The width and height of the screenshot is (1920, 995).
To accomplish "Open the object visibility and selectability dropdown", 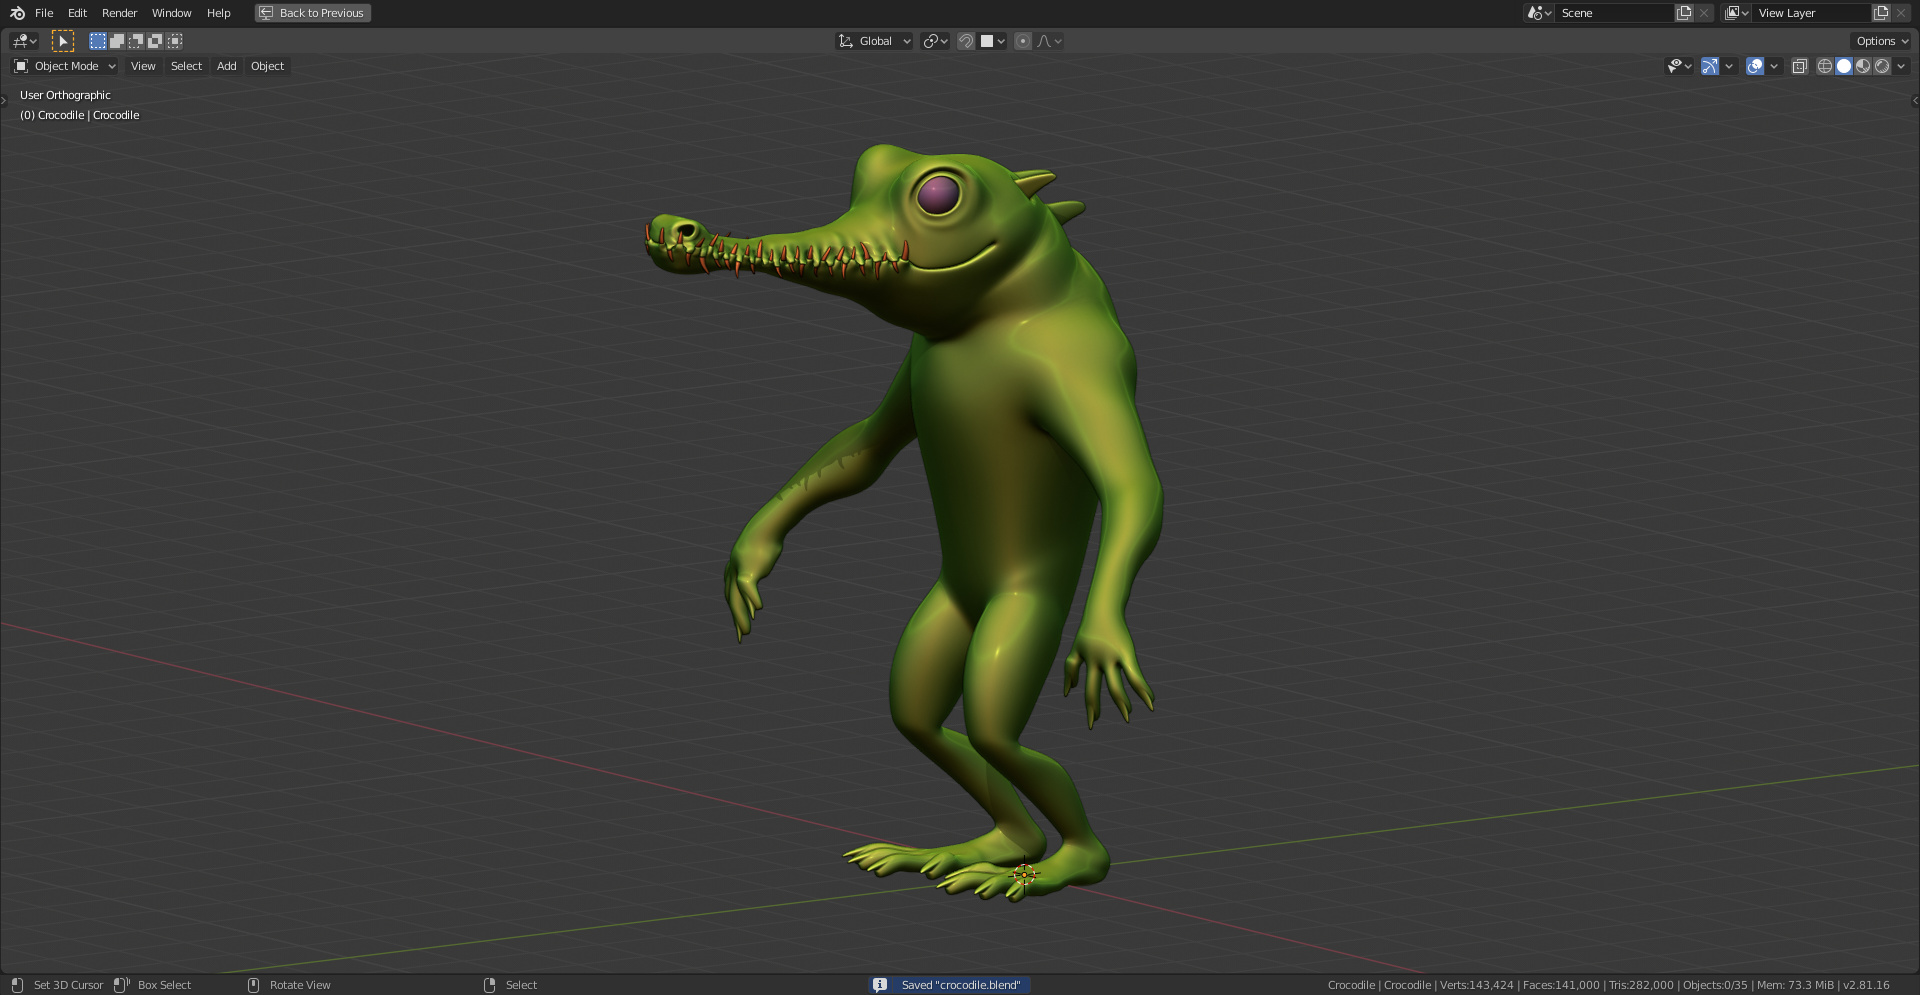I will pyautogui.click(x=1679, y=66).
